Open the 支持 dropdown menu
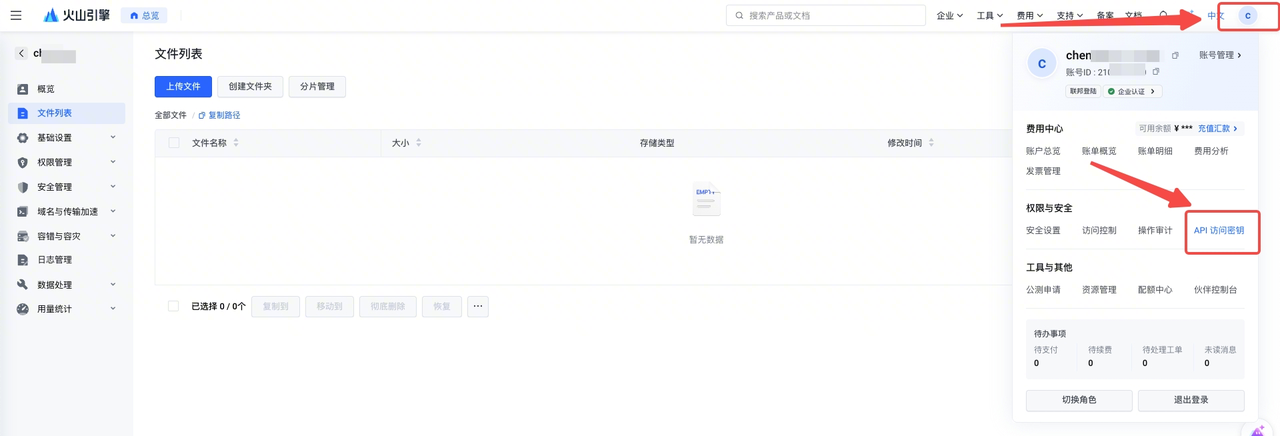1280x436 pixels. point(1070,16)
